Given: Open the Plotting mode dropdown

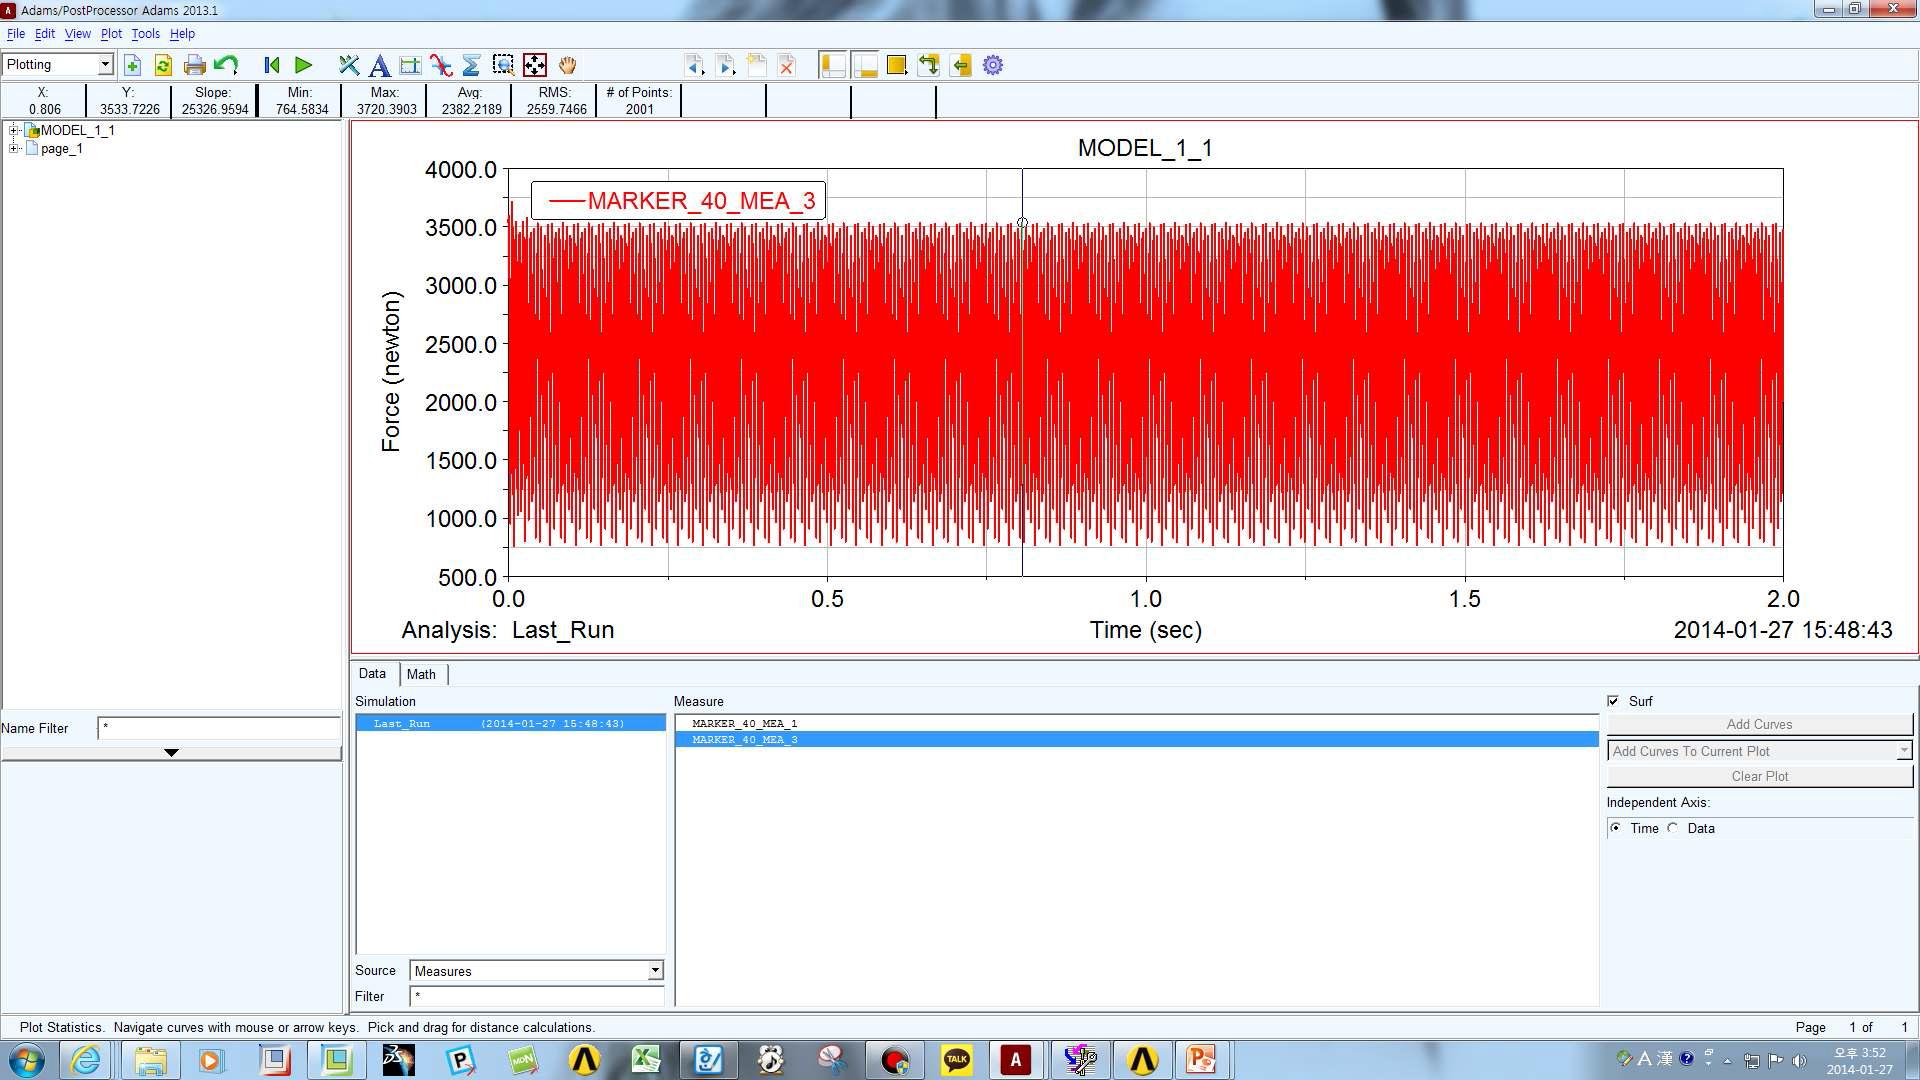Looking at the screenshot, I should [58, 65].
